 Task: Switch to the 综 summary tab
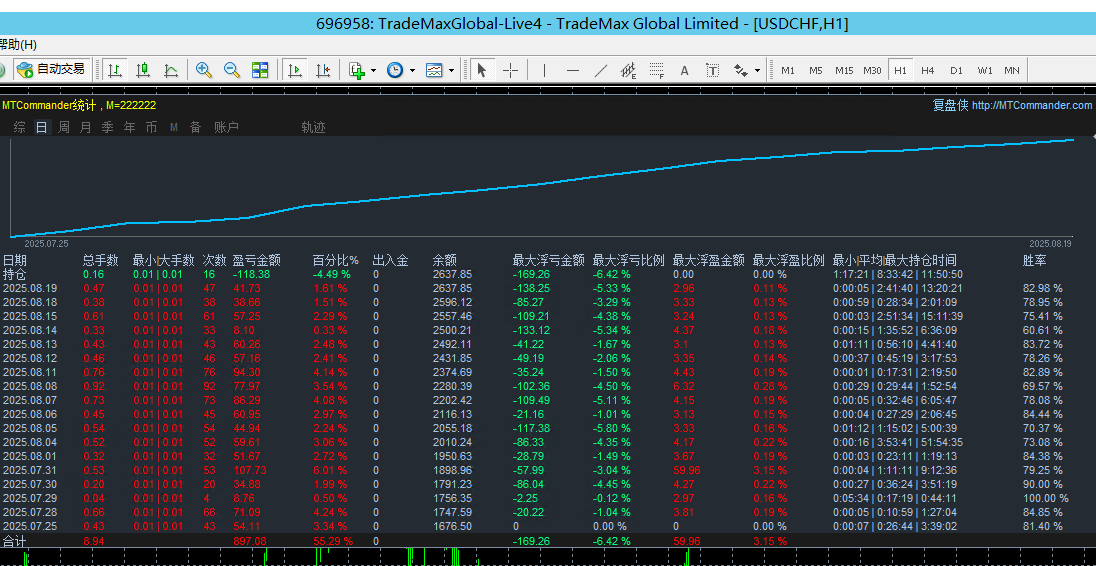pyautogui.click(x=20, y=127)
